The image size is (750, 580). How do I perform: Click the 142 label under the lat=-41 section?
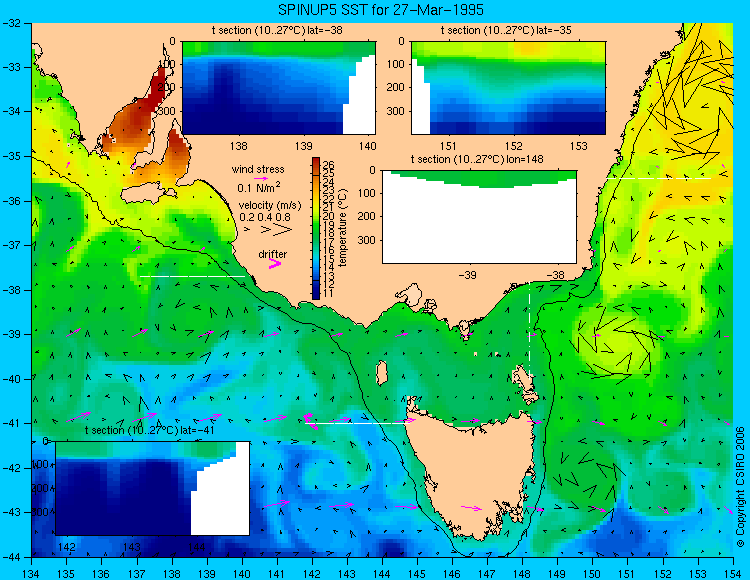coord(66,547)
